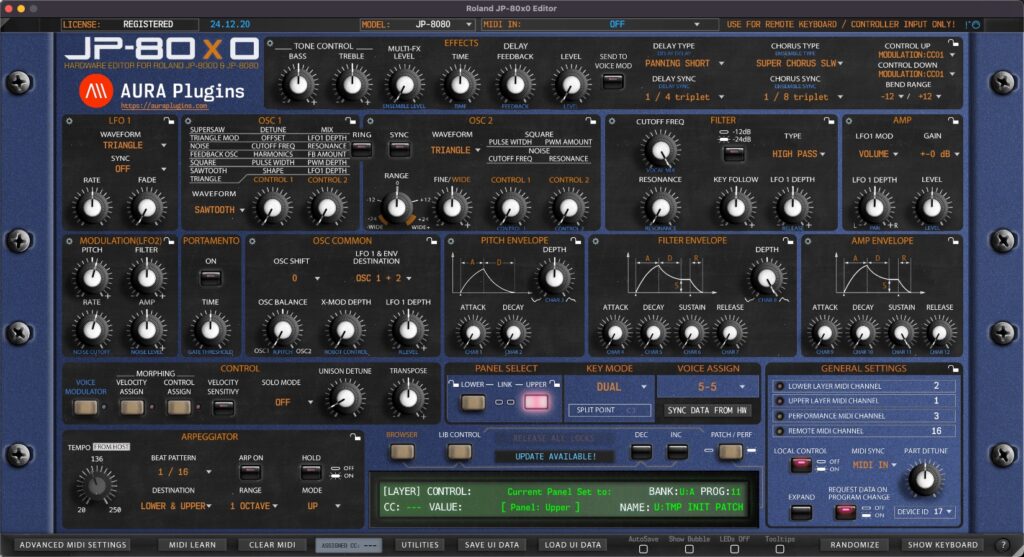Open the MODEL JP-8080 dropdown
1024x557 pixels.
(x=418, y=24)
